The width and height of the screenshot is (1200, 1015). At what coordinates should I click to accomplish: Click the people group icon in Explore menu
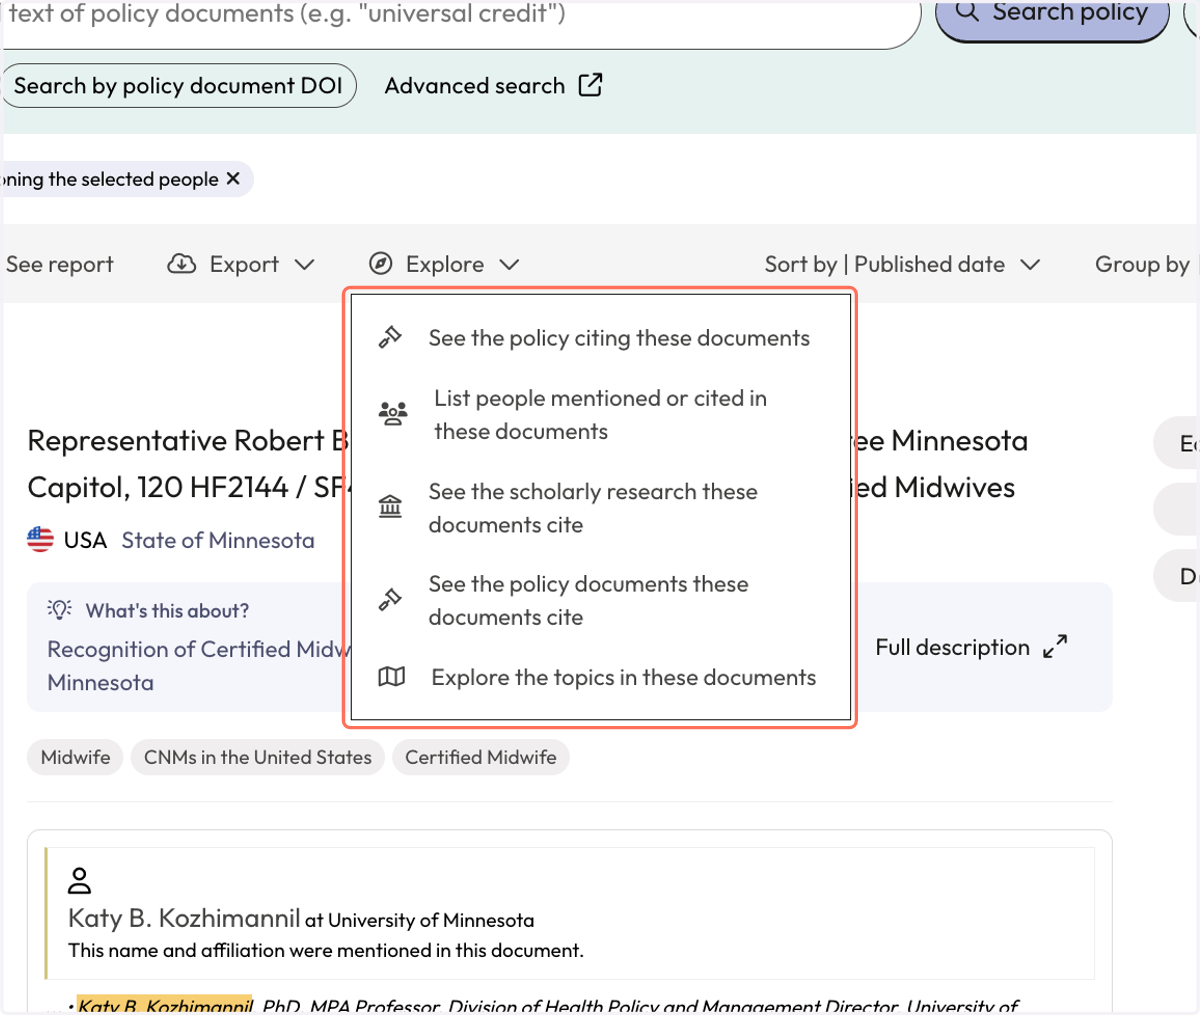tap(393, 413)
